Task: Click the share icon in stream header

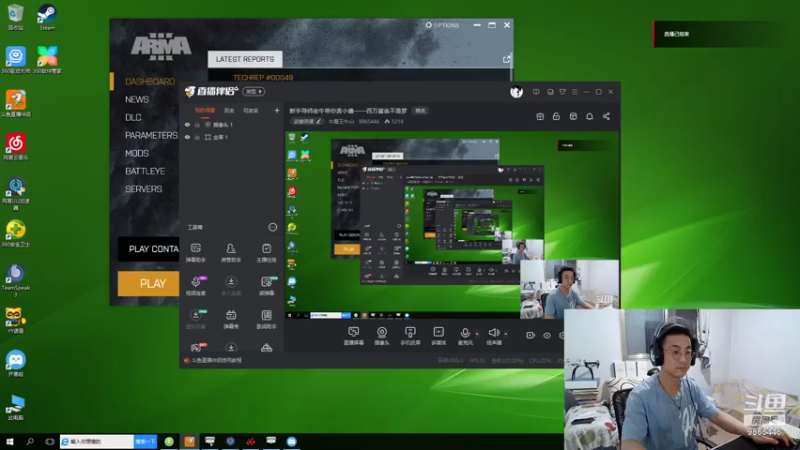Action: point(606,116)
